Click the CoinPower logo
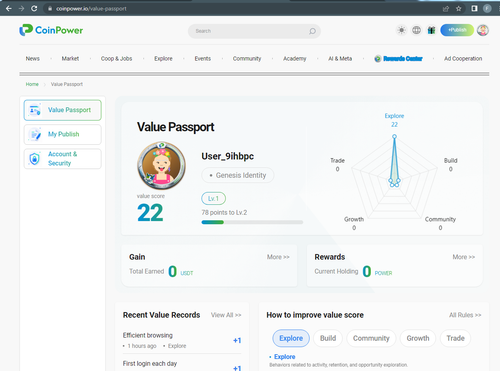Viewport: 500px width, 371px height. click(51, 30)
